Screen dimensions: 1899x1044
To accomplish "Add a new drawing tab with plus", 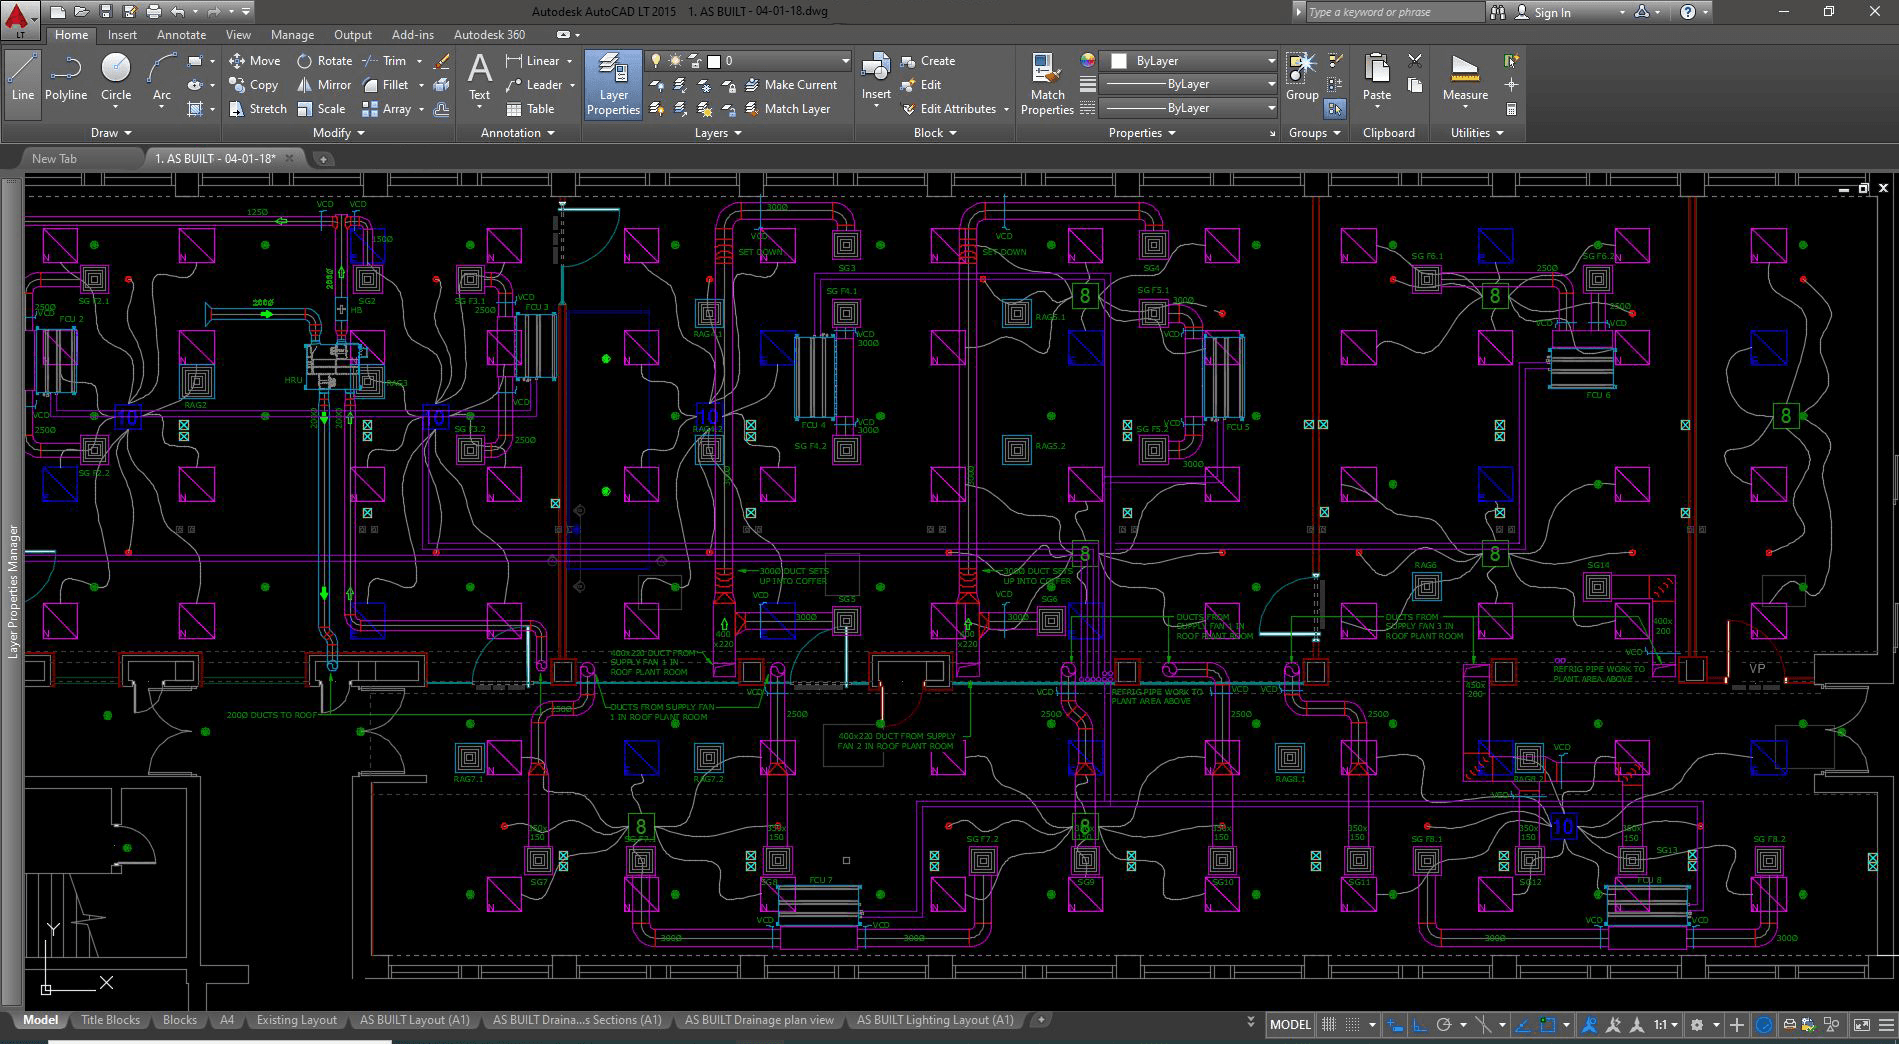I will (323, 158).
